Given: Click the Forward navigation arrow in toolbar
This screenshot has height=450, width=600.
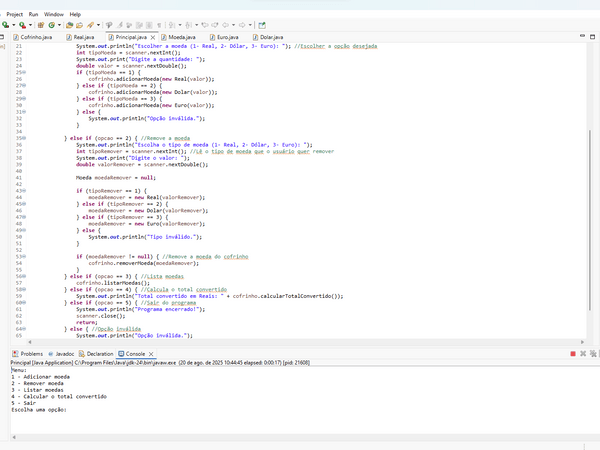Looking at the screenshot, I should [x=243, y=24].
